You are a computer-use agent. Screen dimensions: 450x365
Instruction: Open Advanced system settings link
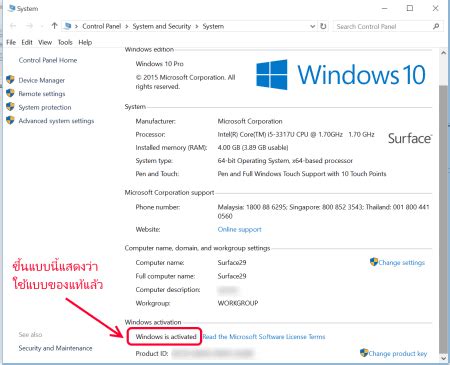pos(56,121)
